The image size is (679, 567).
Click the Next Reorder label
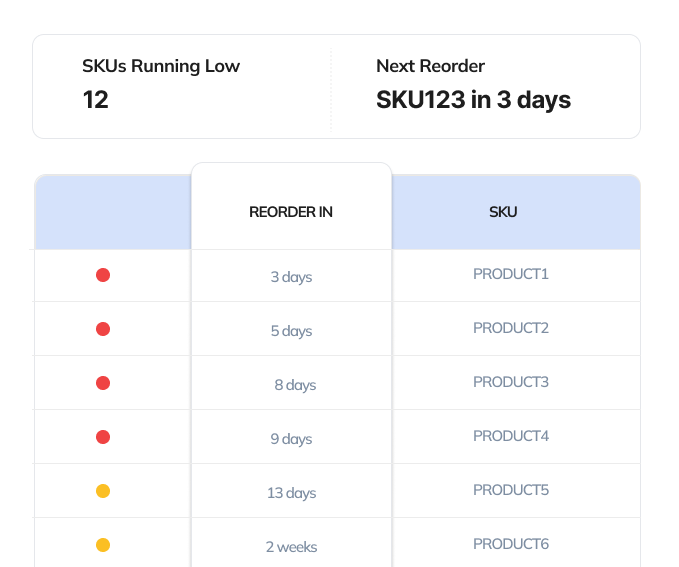(x=430, y=66)
